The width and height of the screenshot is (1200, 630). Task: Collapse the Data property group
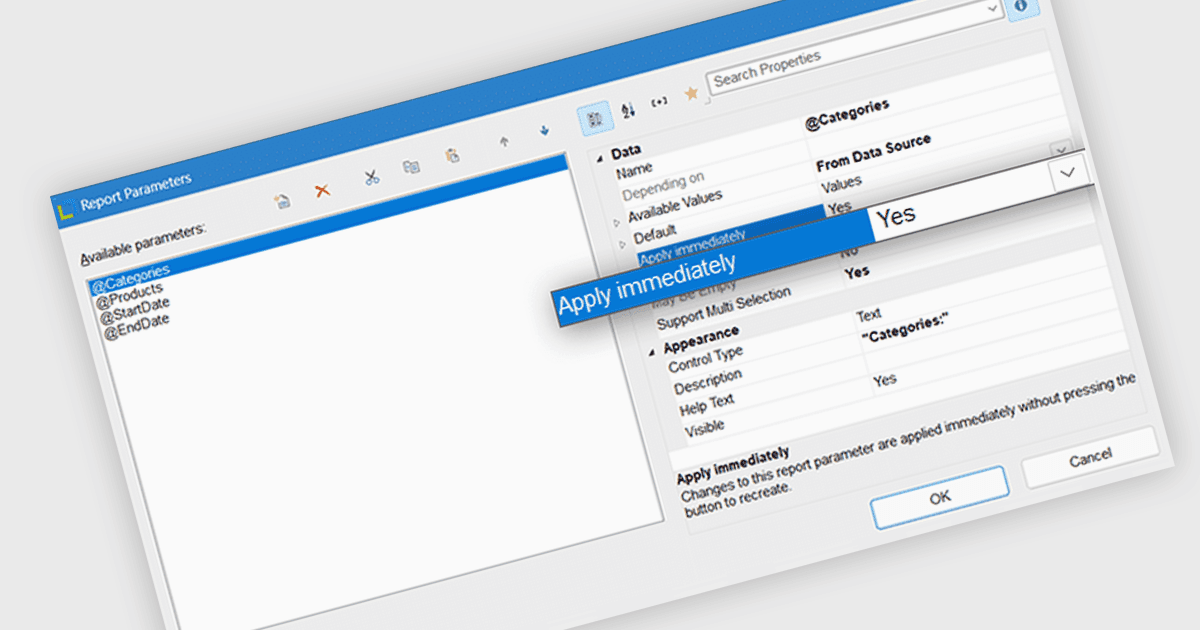click(x=598, y=159)
